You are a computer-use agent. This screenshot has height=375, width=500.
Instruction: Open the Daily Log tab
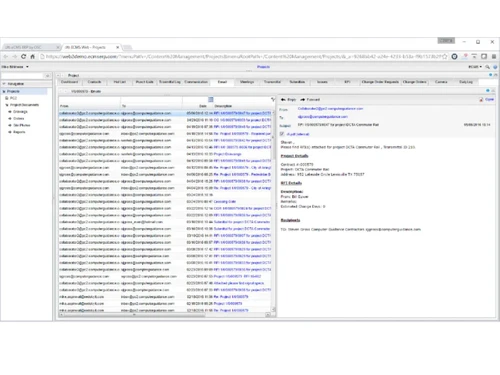click(466, 82)
